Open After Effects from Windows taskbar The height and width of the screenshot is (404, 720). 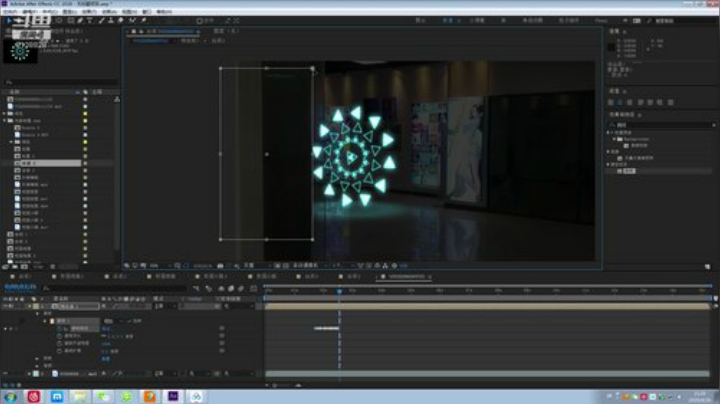pos(173,396)
